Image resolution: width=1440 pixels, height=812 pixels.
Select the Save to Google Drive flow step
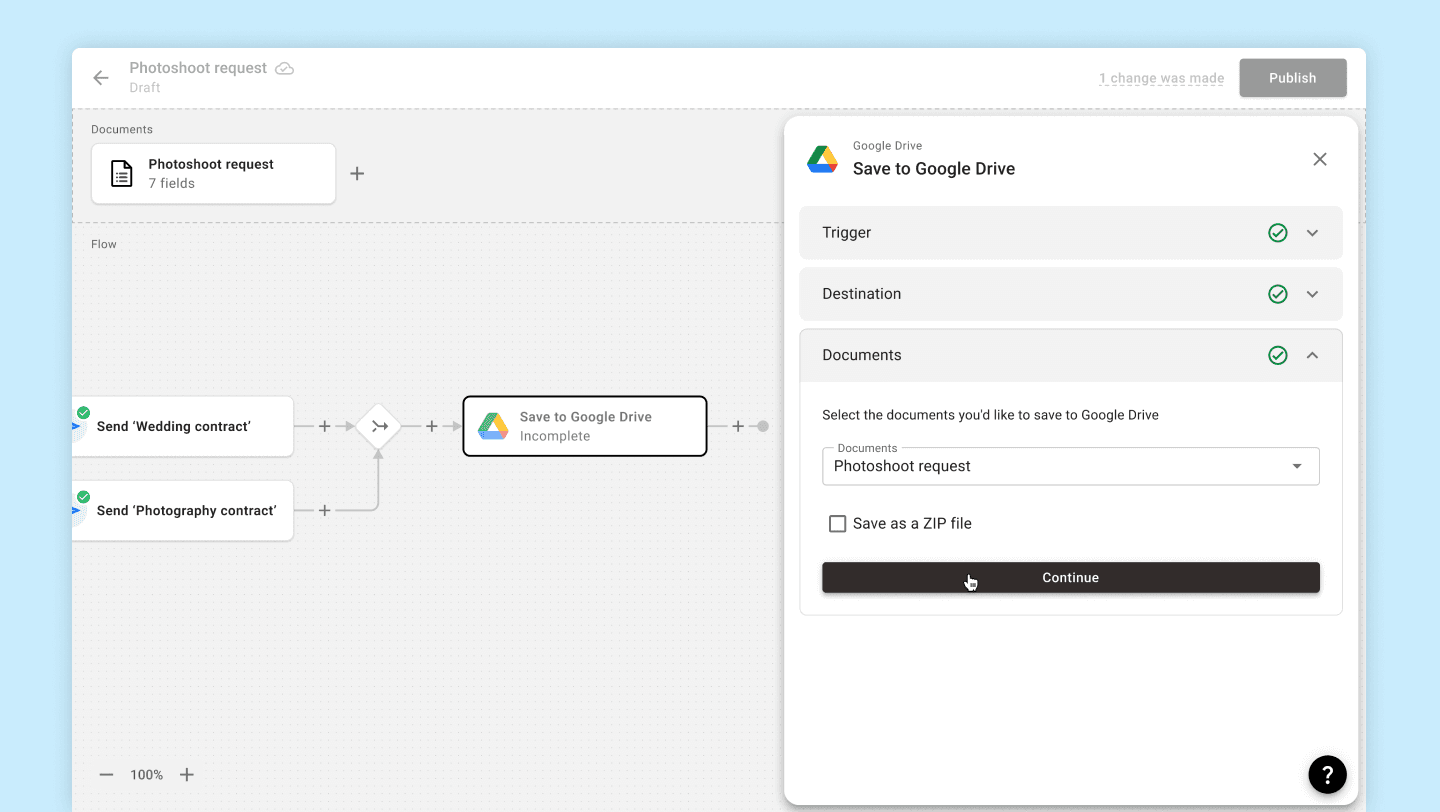(585, 426)
